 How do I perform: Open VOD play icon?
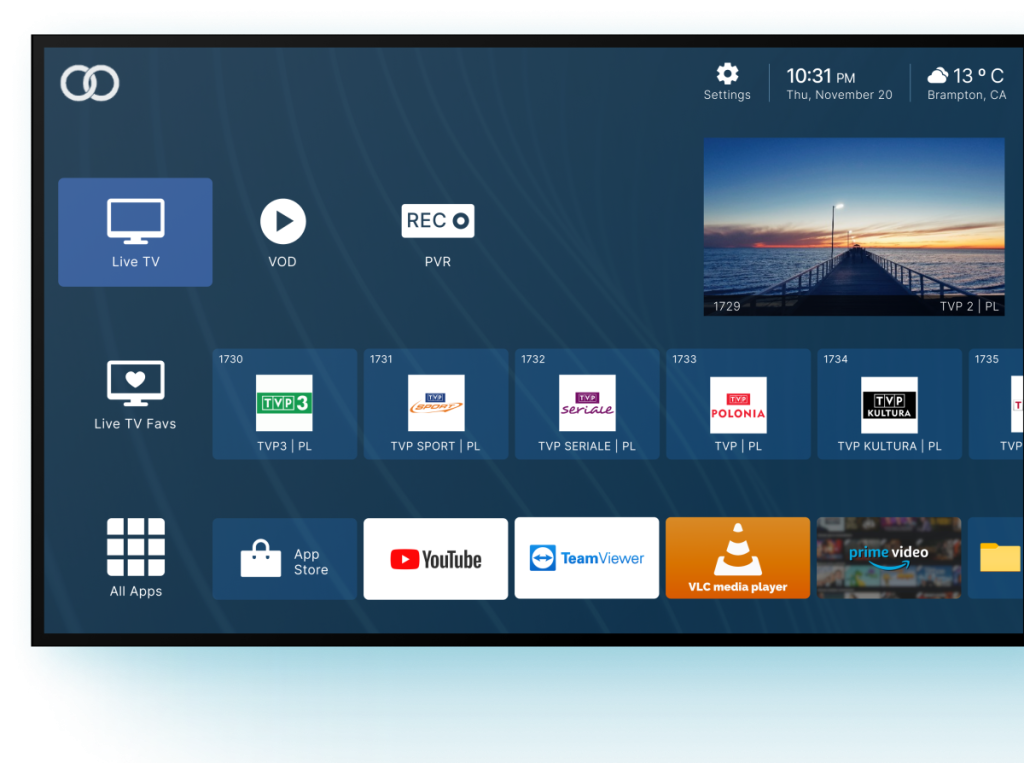coord(283,222)
